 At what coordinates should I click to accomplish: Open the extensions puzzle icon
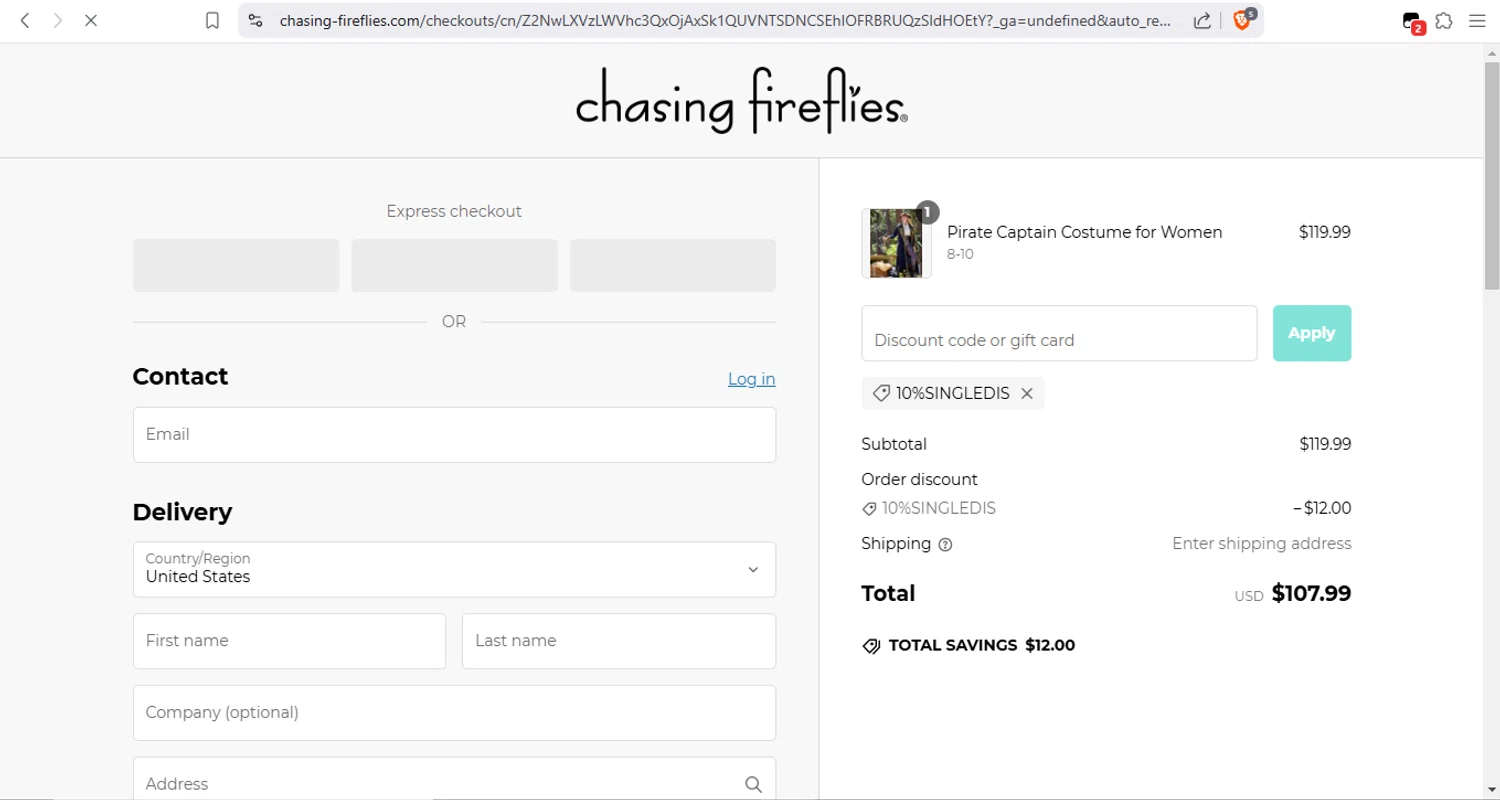pyautogui.click(x=1444, y=20)
